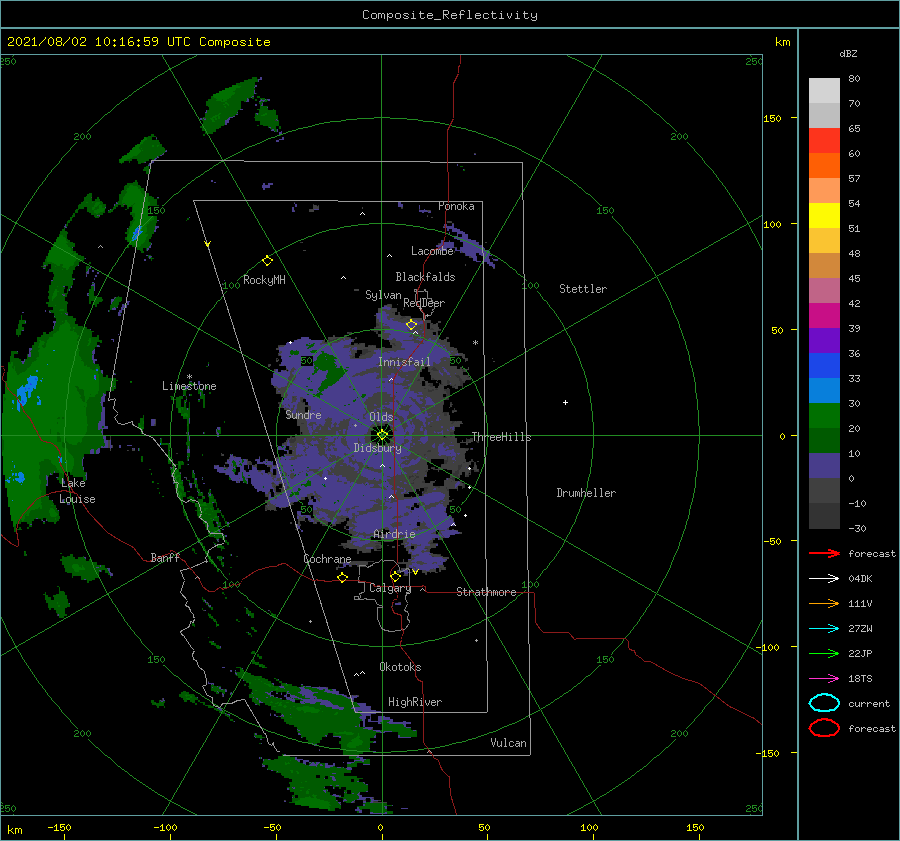Click the magenta 18TS arrow icon

pyautogui.click(x=824, y=679)
